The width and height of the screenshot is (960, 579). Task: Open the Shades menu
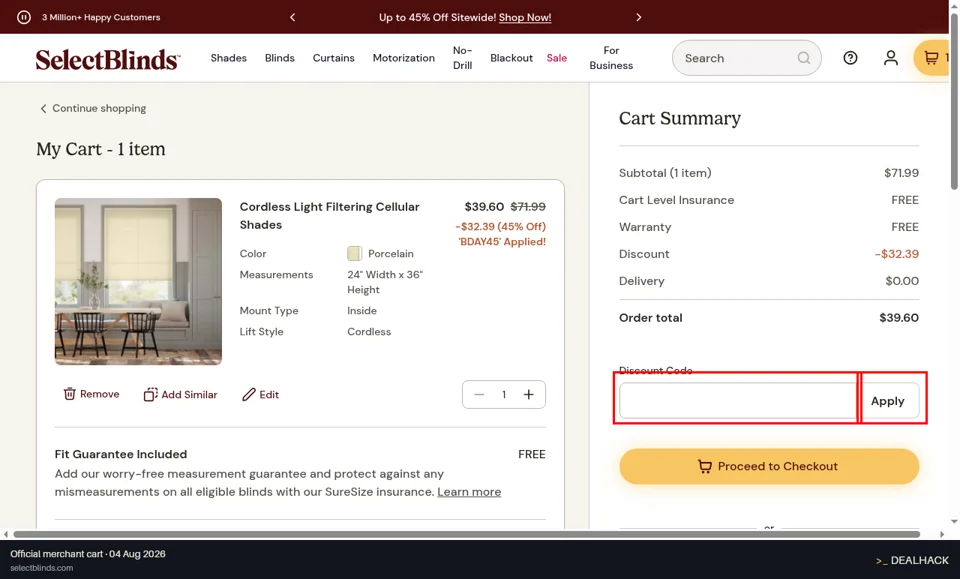click(x=228, y=58)
